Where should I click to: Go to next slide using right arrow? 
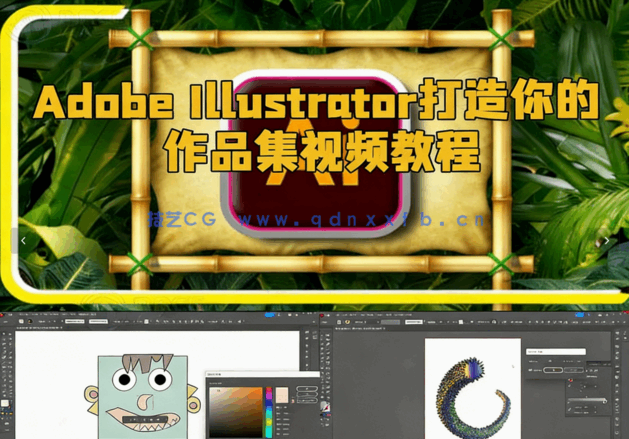point(607,240)
